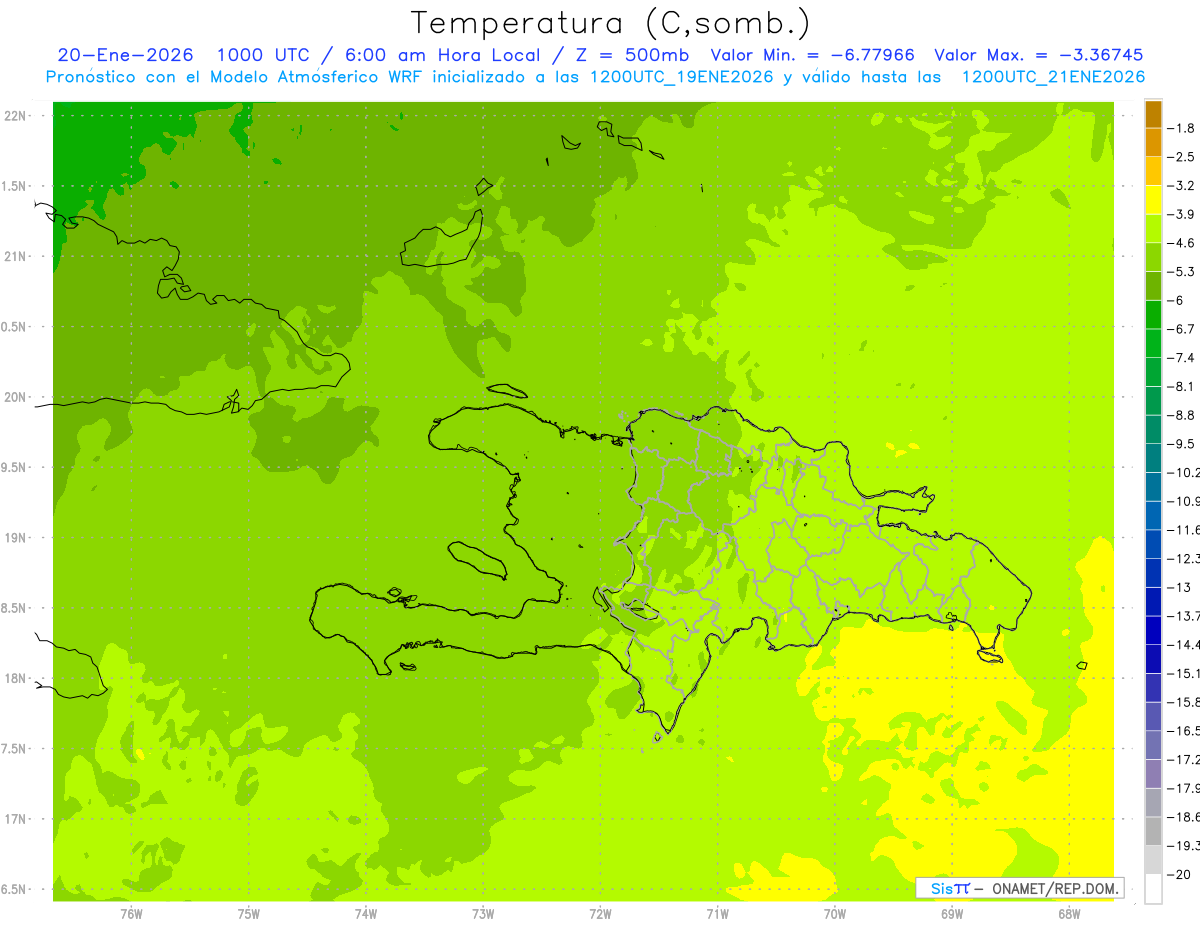Click the green swatch between -6 and -6.7

[x=1153, y=315]
